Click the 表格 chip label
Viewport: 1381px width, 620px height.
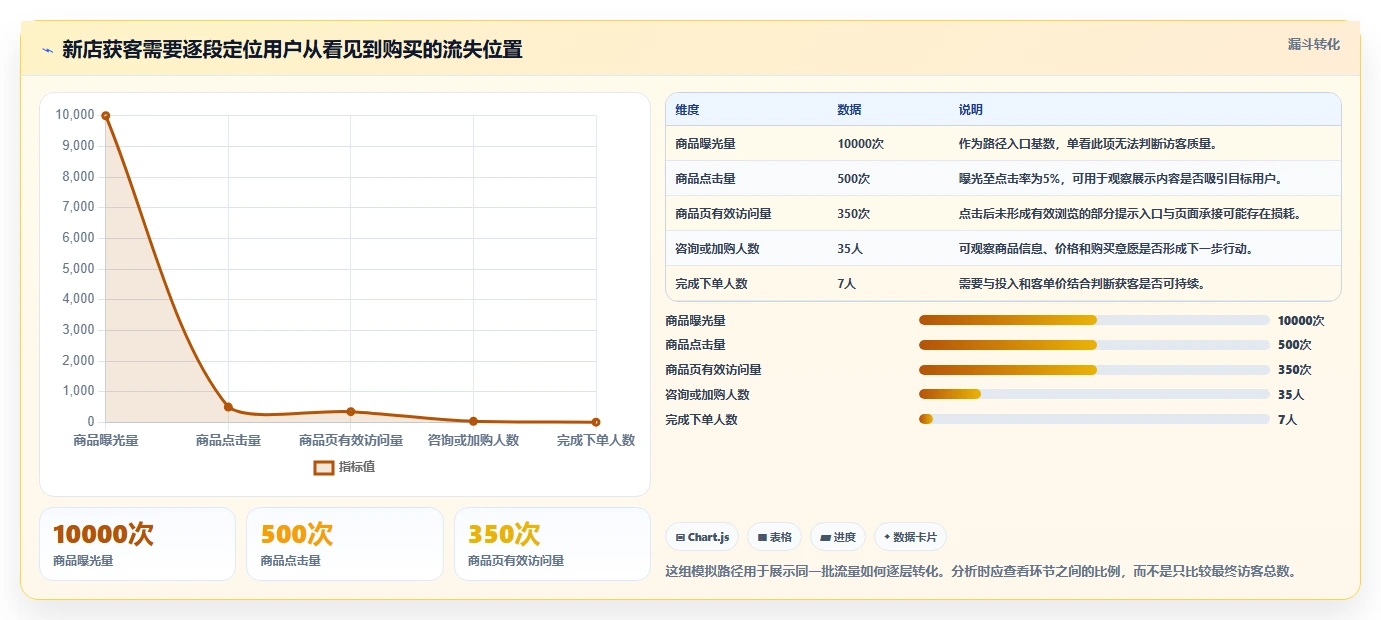coord(781,537)
